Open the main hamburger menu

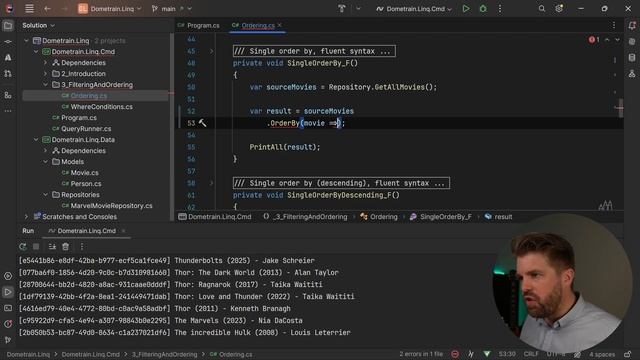coord(29,9)
